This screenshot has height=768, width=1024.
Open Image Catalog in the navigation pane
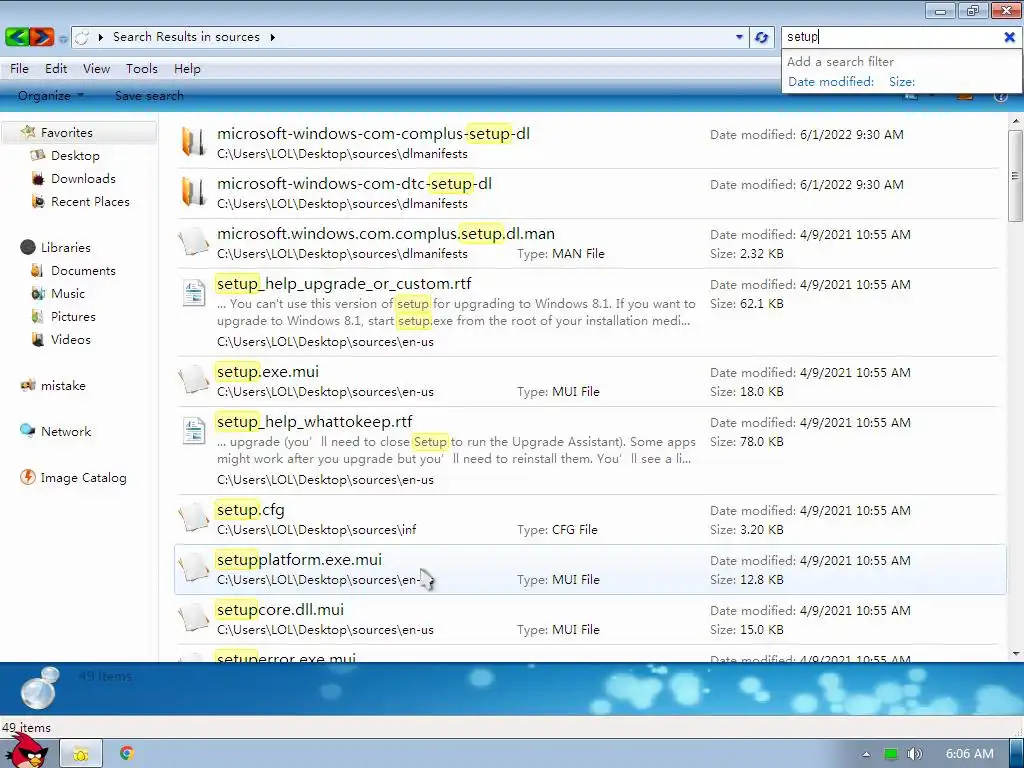point(83,478)
